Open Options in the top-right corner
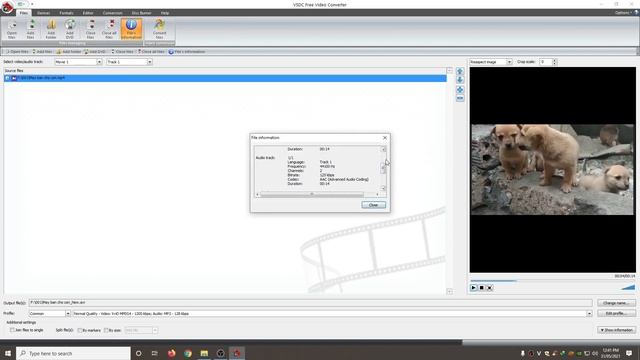This screenshot has height=360, width=640. pos(623,13)
